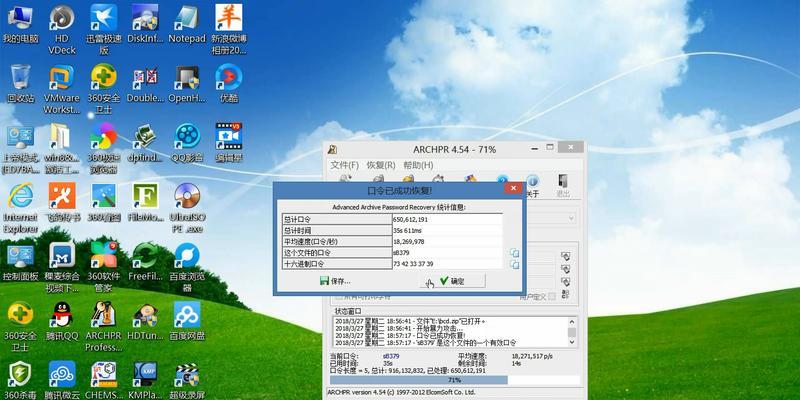Launch 360极速浏览器 desktop shortcut
800x400 pixels.
coord(104,148)
